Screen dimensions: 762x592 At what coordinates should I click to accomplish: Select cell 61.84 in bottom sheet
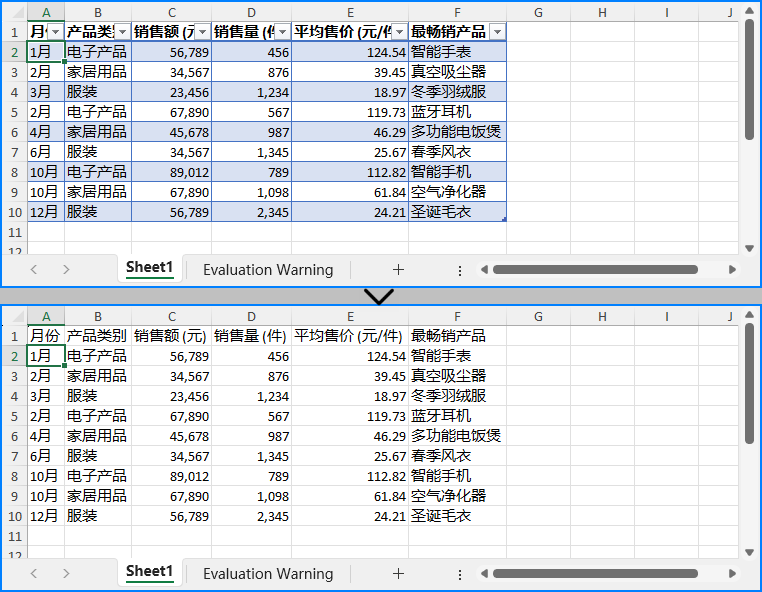(350, 496)
